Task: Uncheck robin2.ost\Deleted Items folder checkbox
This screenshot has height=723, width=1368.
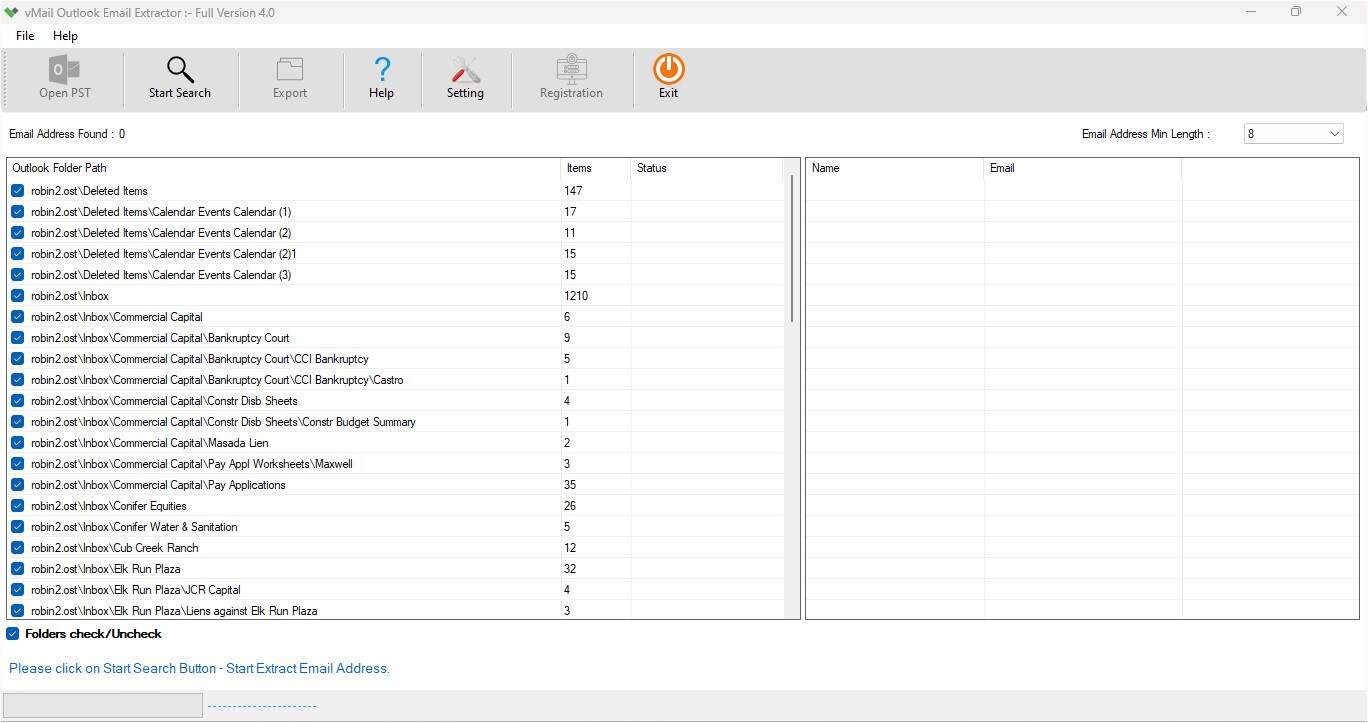Action: (x=18, y=191)
